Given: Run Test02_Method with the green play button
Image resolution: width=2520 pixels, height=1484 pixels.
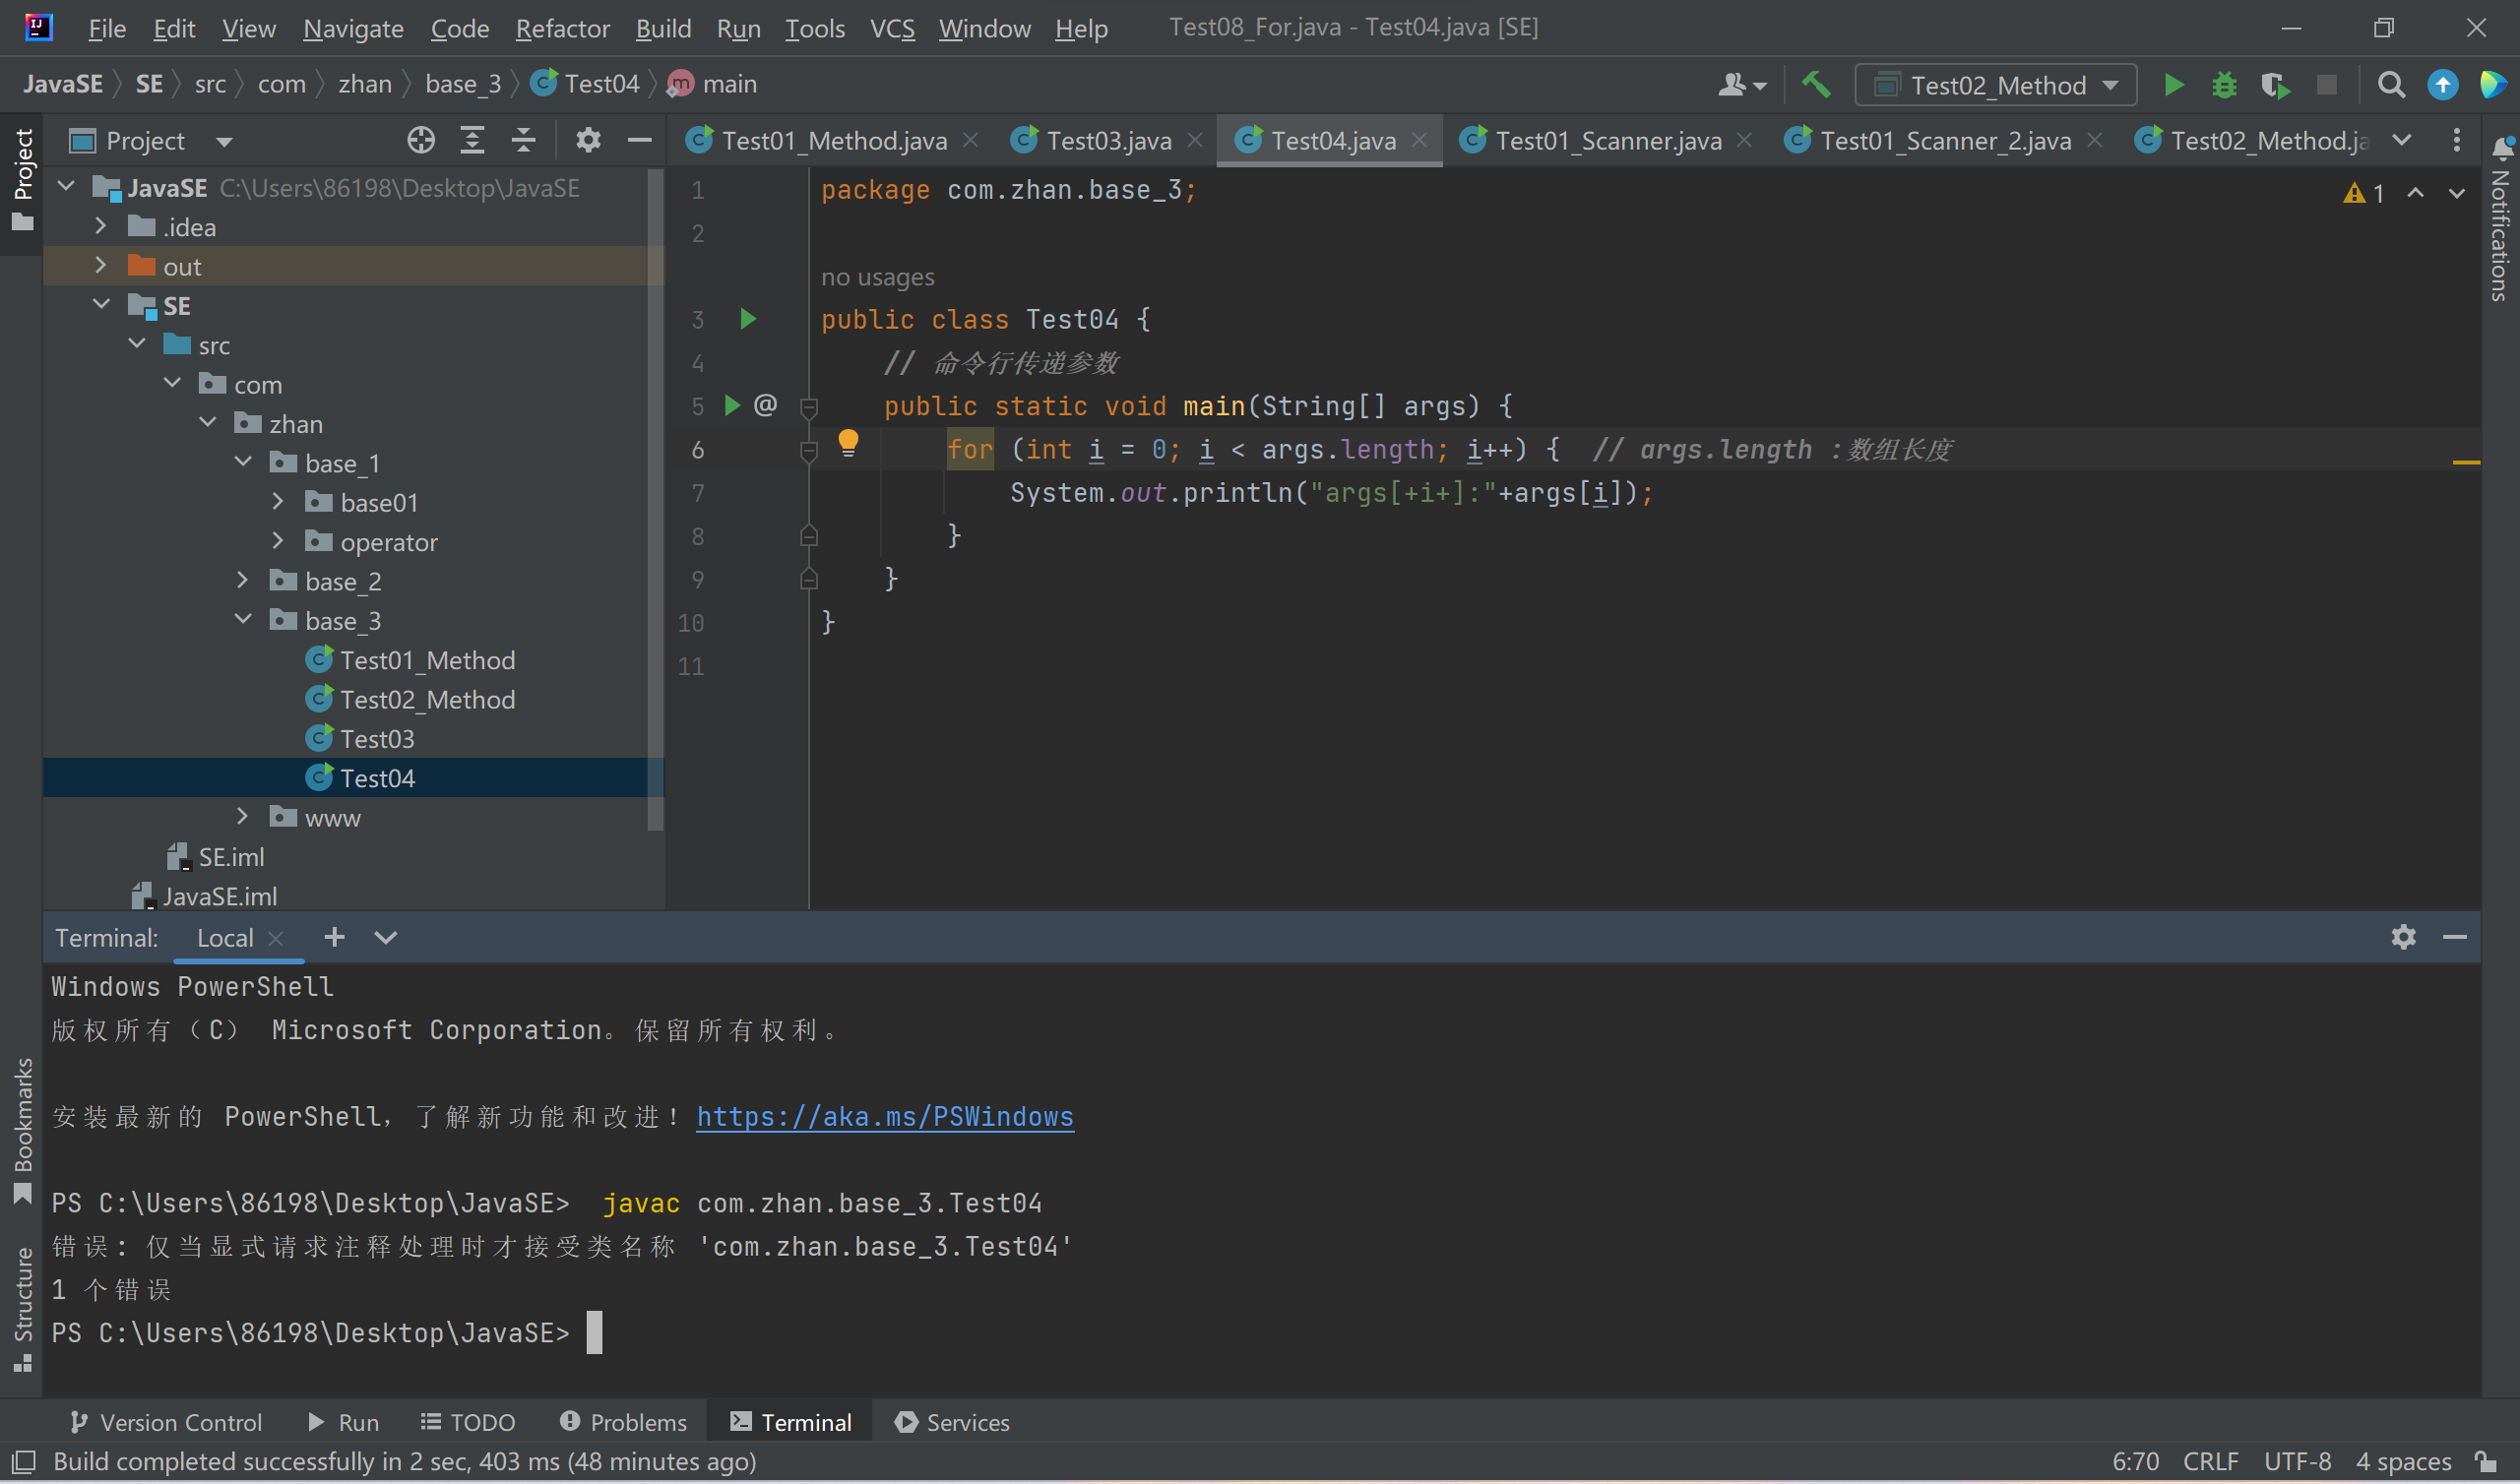Looking at the screenshot, I should [2173, 85].
